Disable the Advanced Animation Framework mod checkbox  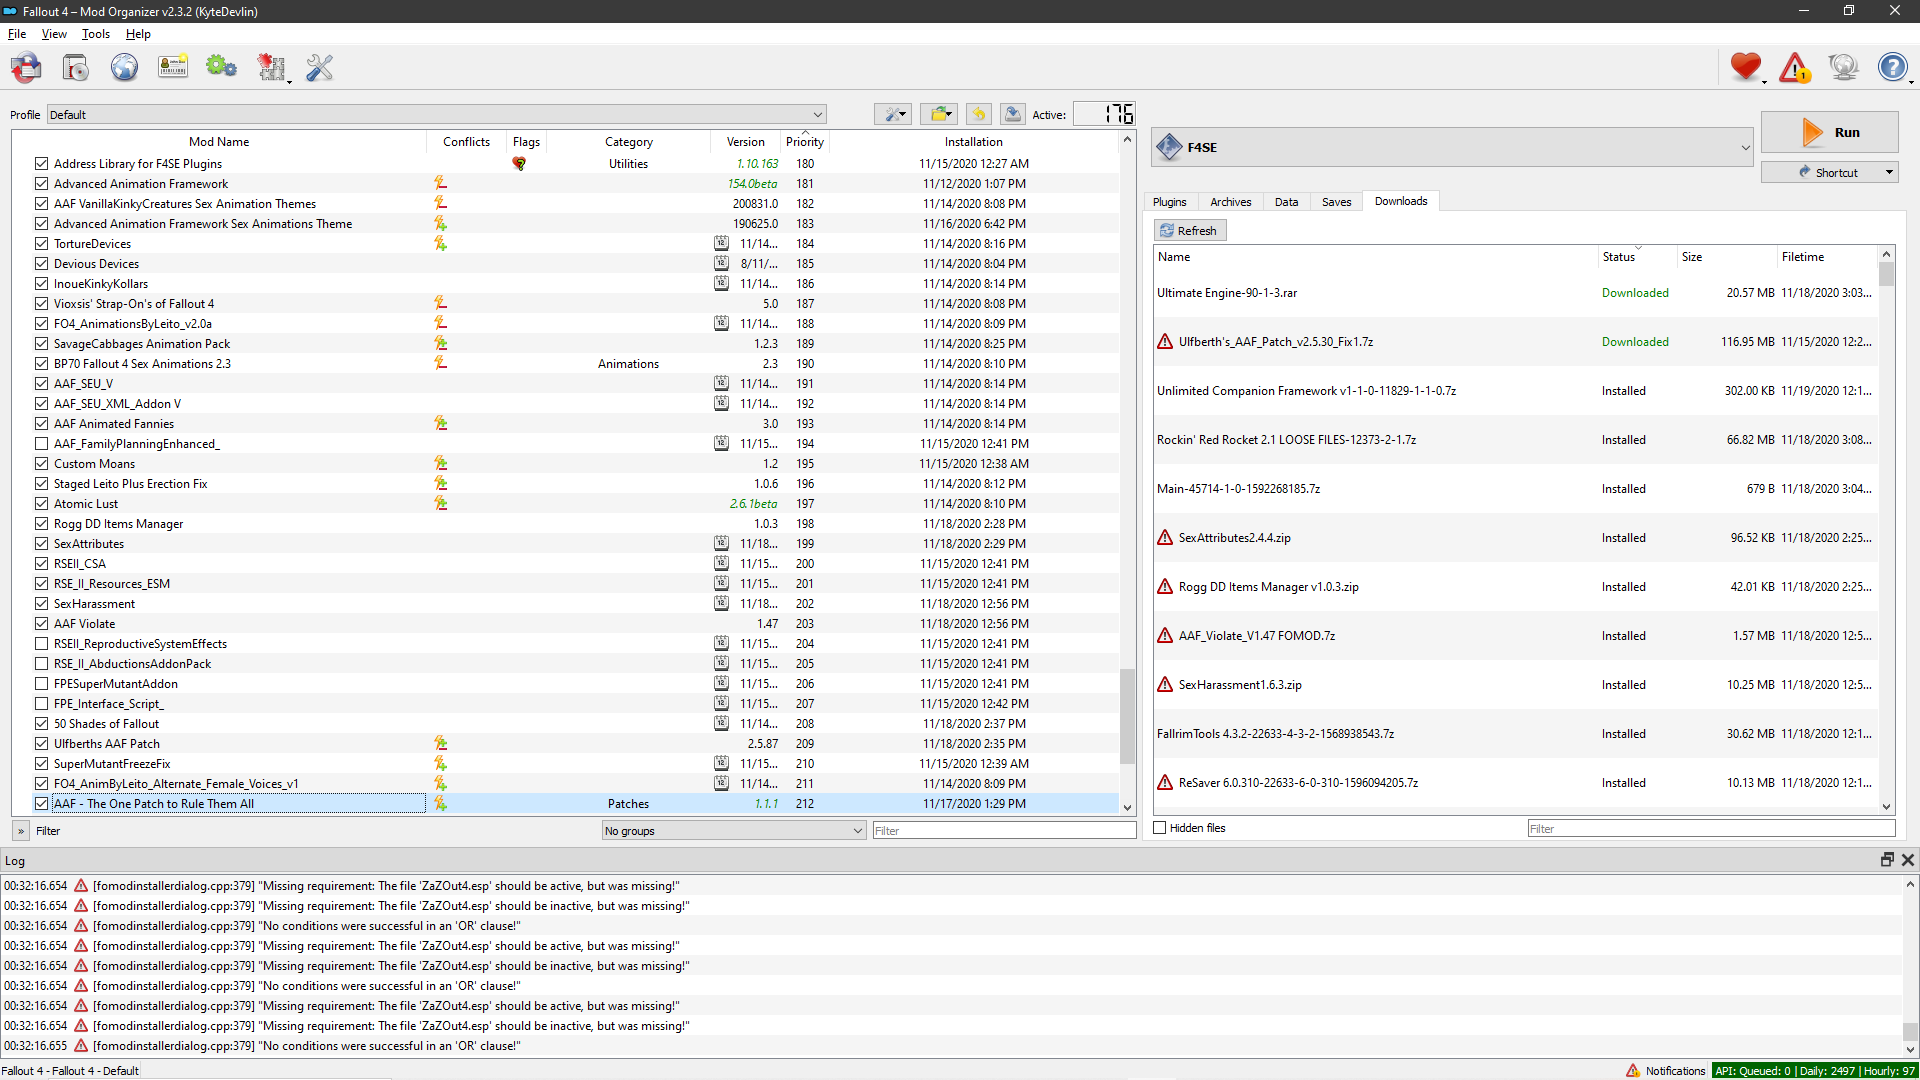[41, 184]
